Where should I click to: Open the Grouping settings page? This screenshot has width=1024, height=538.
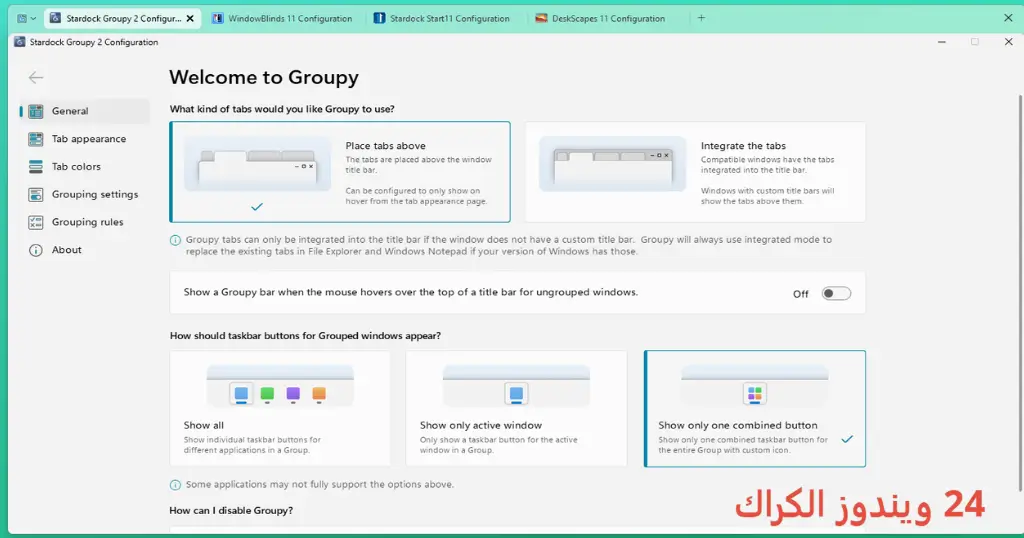pyautogui.click(x=85, y=194)
